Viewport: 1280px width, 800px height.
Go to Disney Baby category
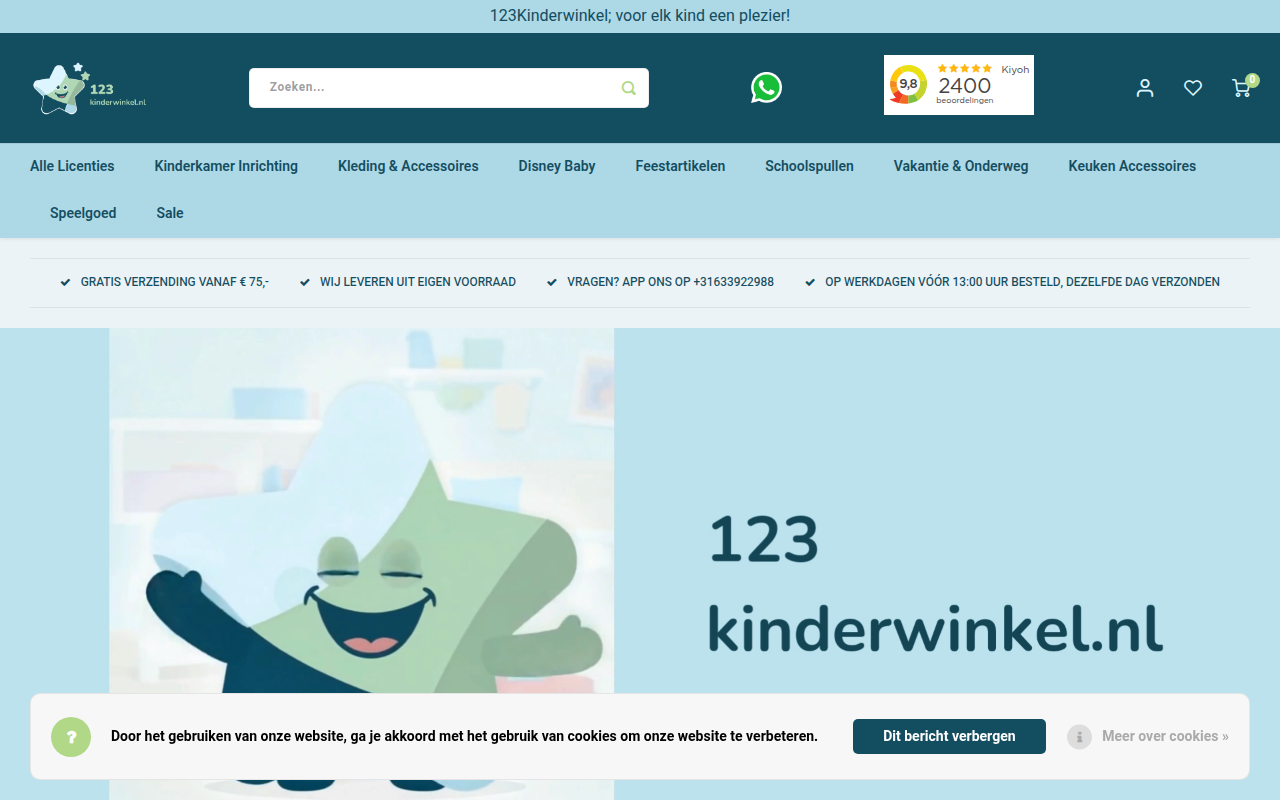pyautogui.click(x=557, y=166)
